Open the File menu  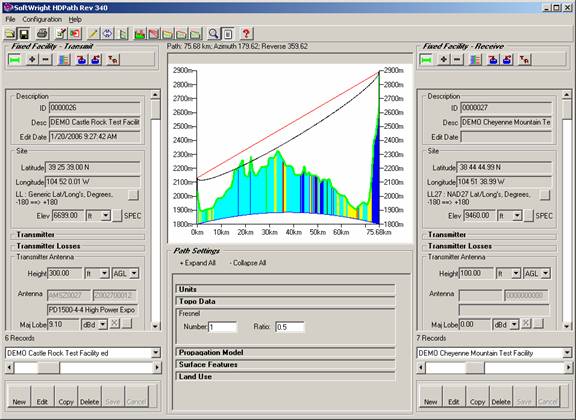pos(10,19)
